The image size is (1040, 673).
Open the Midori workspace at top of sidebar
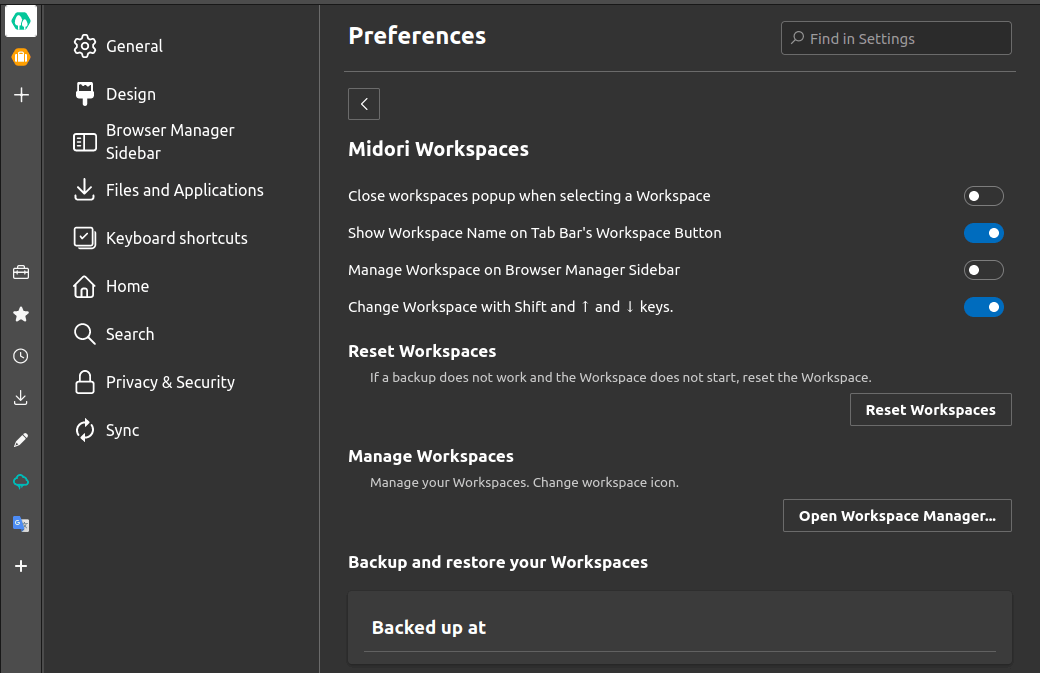21,20
